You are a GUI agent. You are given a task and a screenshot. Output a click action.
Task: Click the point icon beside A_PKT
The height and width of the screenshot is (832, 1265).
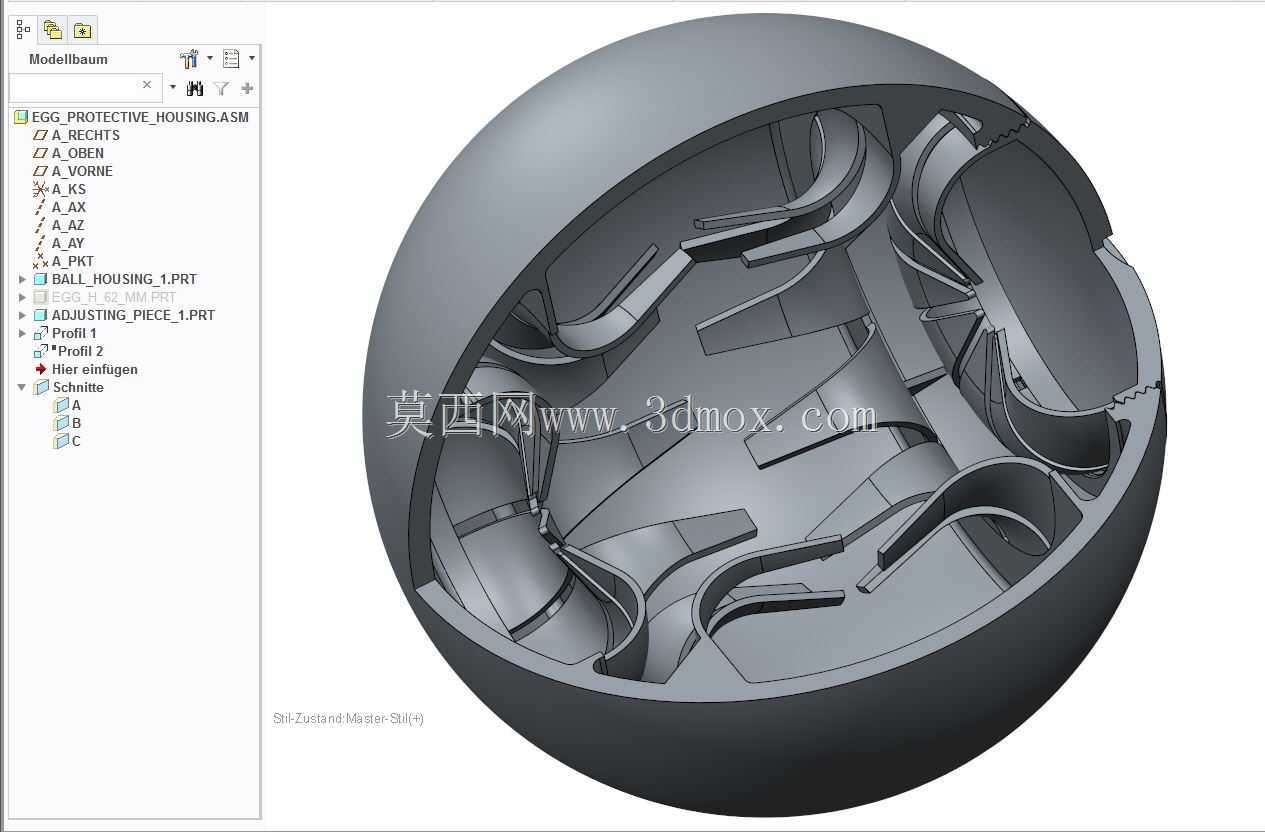pos(40,261)
